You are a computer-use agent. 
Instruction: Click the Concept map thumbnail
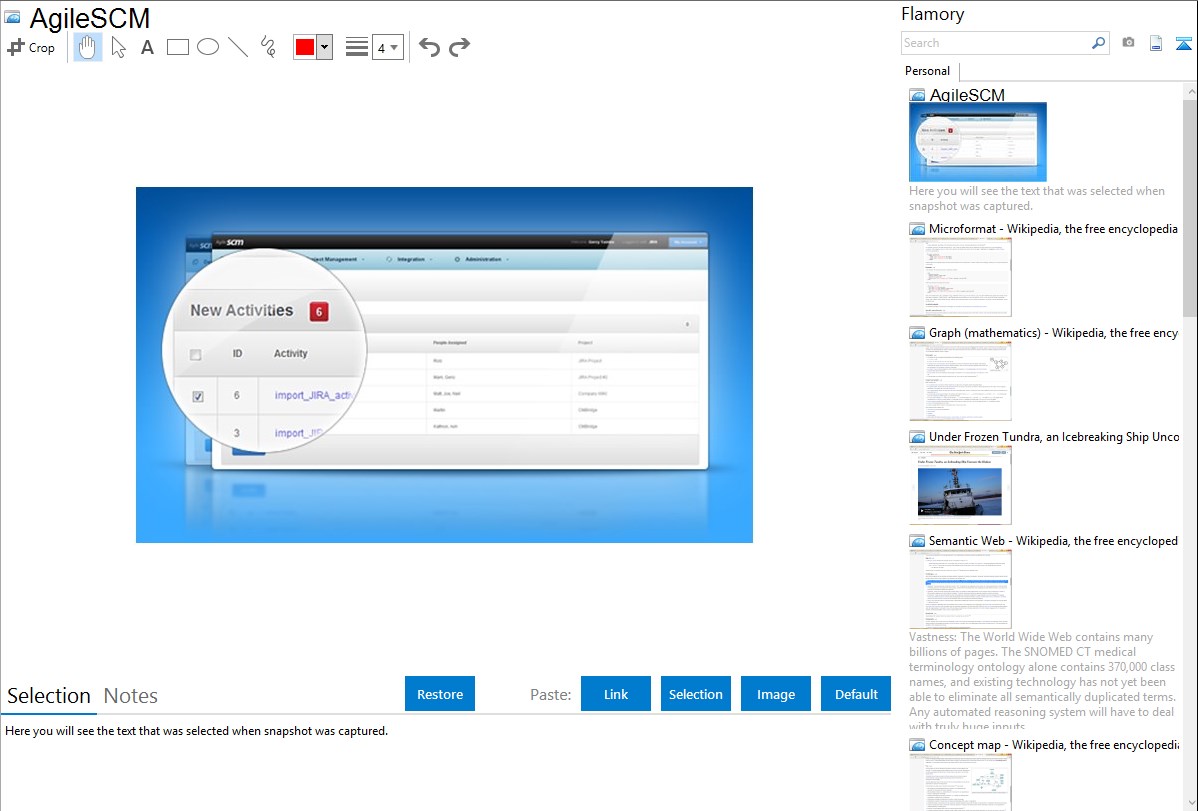[960, 782]
